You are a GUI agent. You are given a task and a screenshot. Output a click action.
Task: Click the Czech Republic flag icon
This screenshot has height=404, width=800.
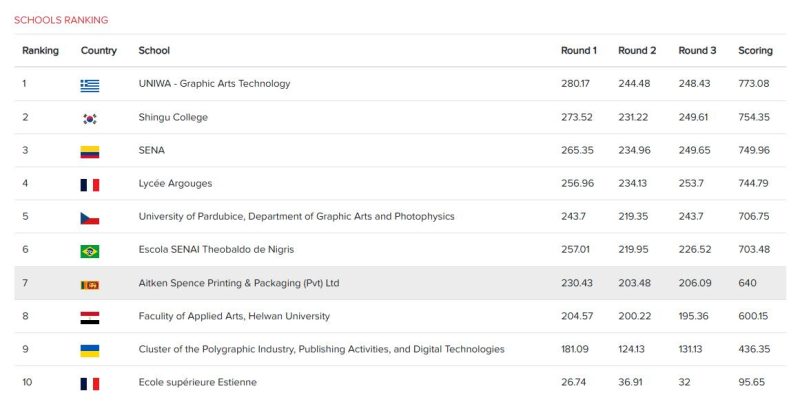tap(90, 218)
